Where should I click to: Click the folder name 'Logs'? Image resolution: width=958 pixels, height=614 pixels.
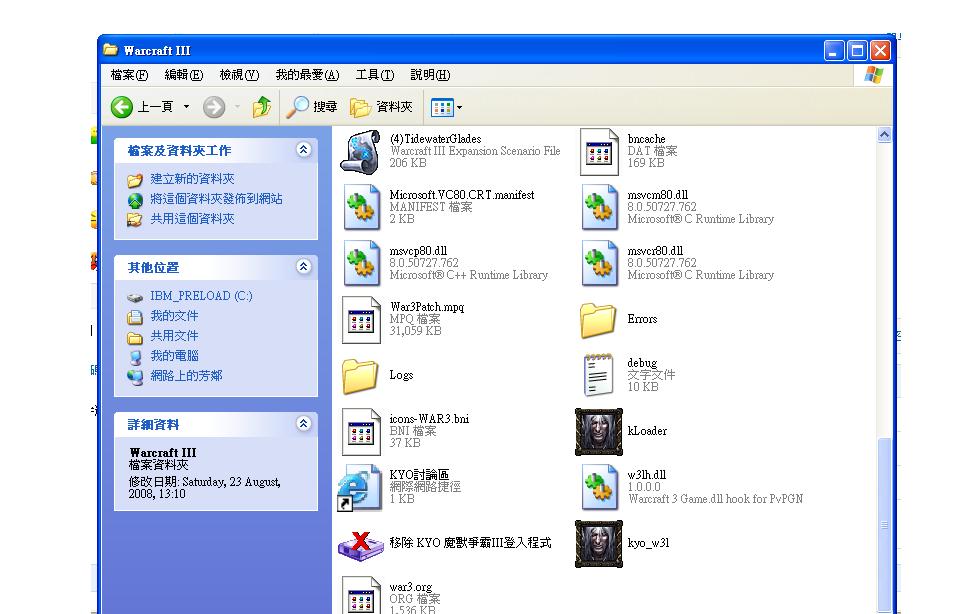(x=401, y=375)
